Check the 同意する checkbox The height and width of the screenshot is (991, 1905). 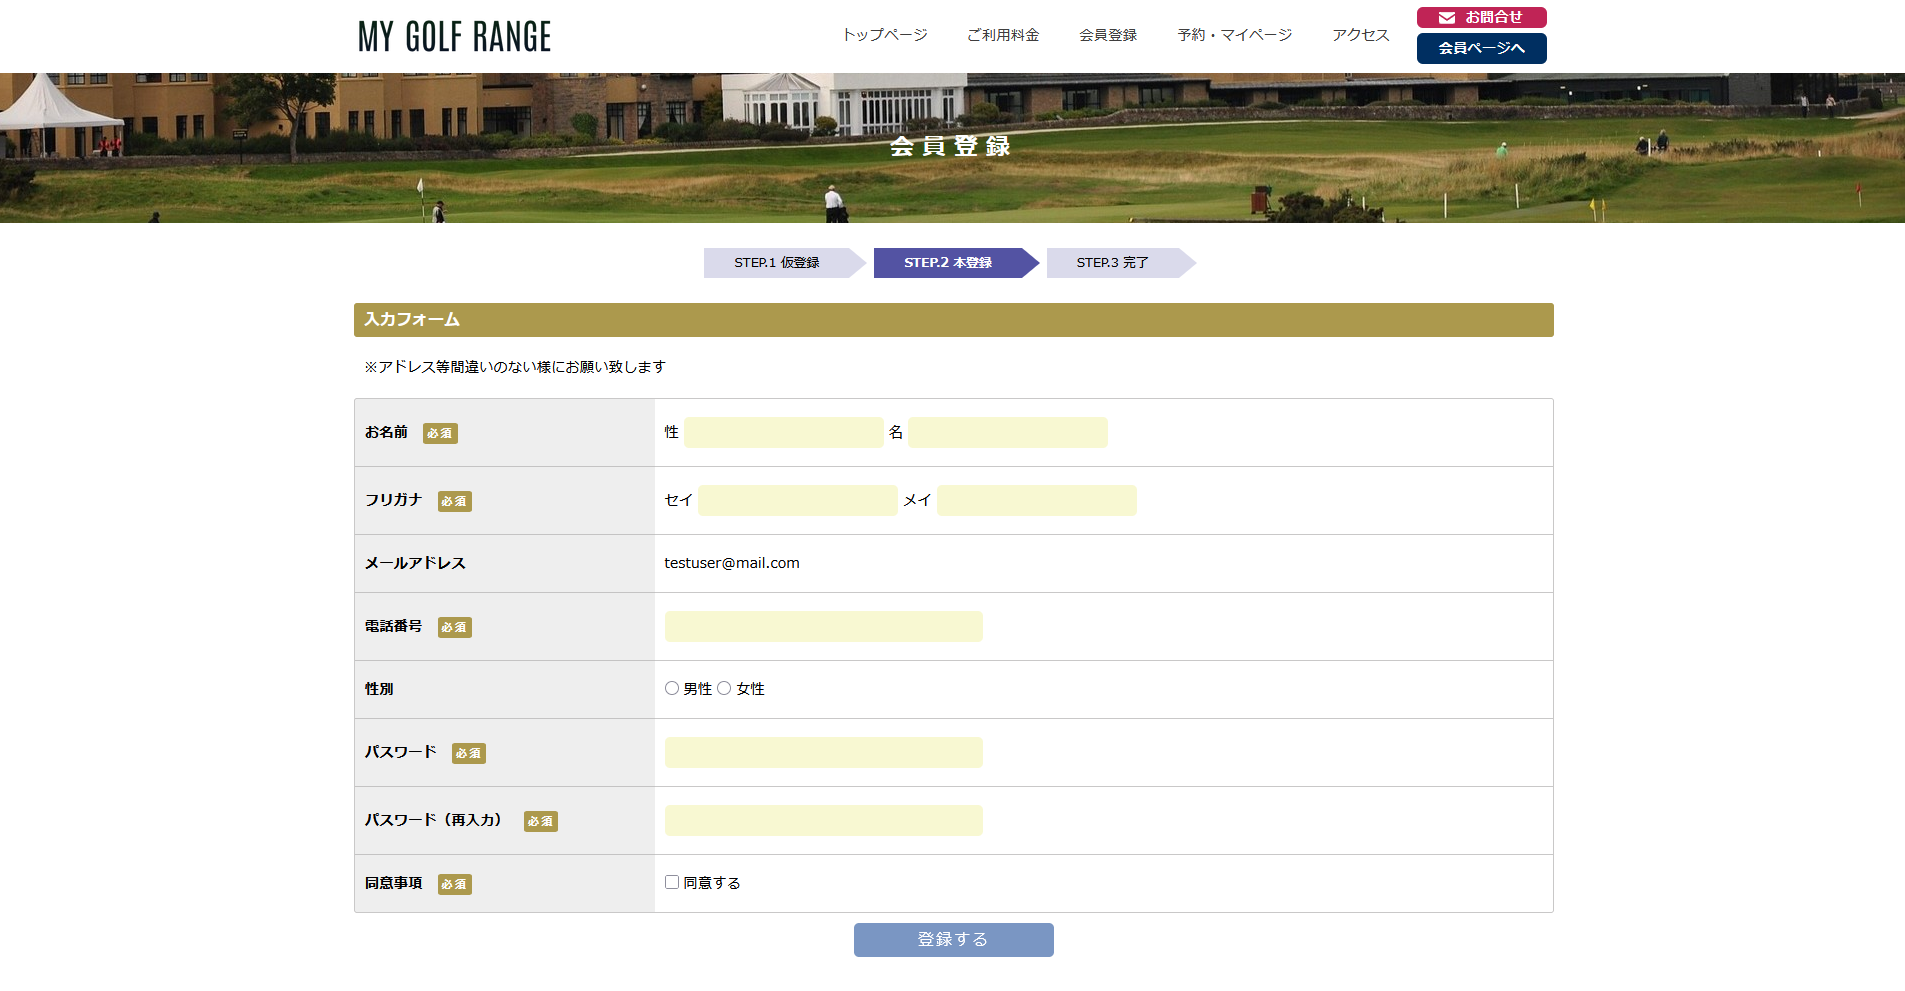[672, 882]
